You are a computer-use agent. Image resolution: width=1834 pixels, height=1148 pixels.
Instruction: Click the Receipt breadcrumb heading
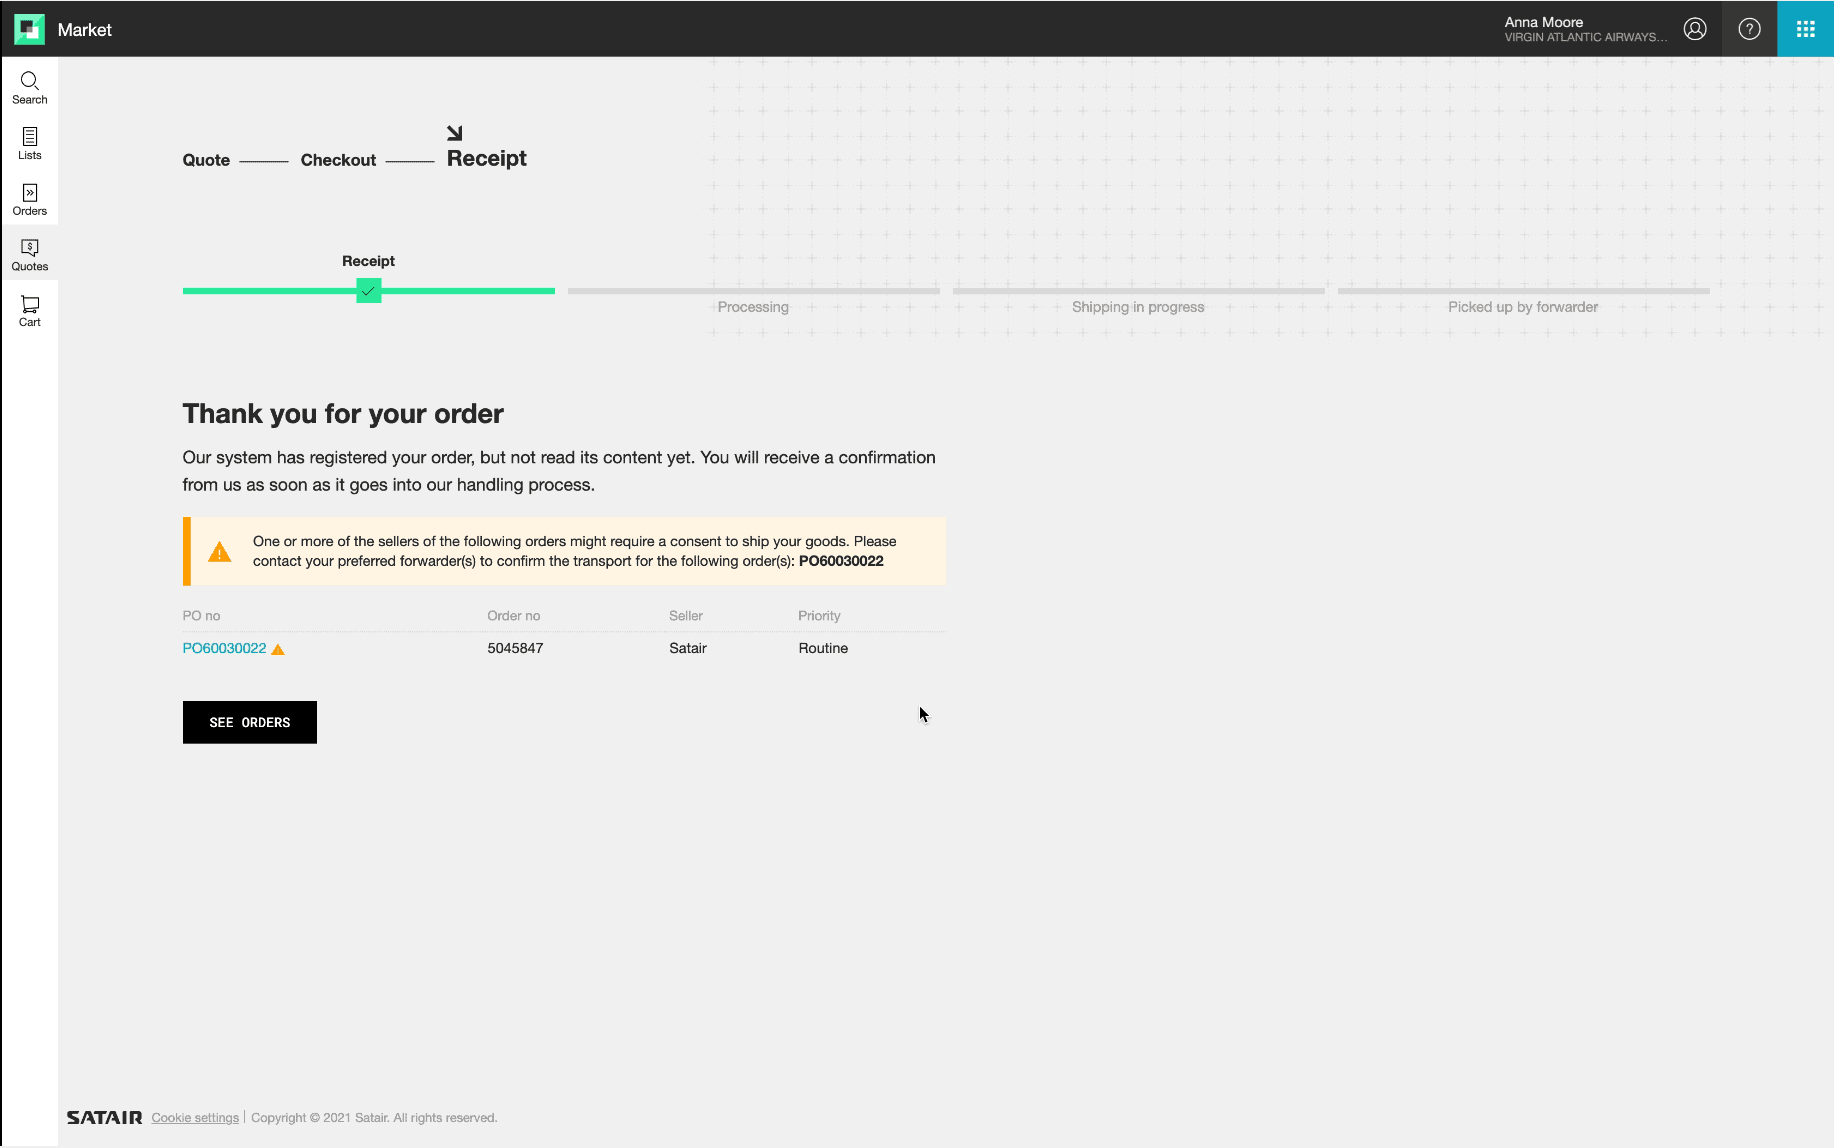[x=487, y=159]
